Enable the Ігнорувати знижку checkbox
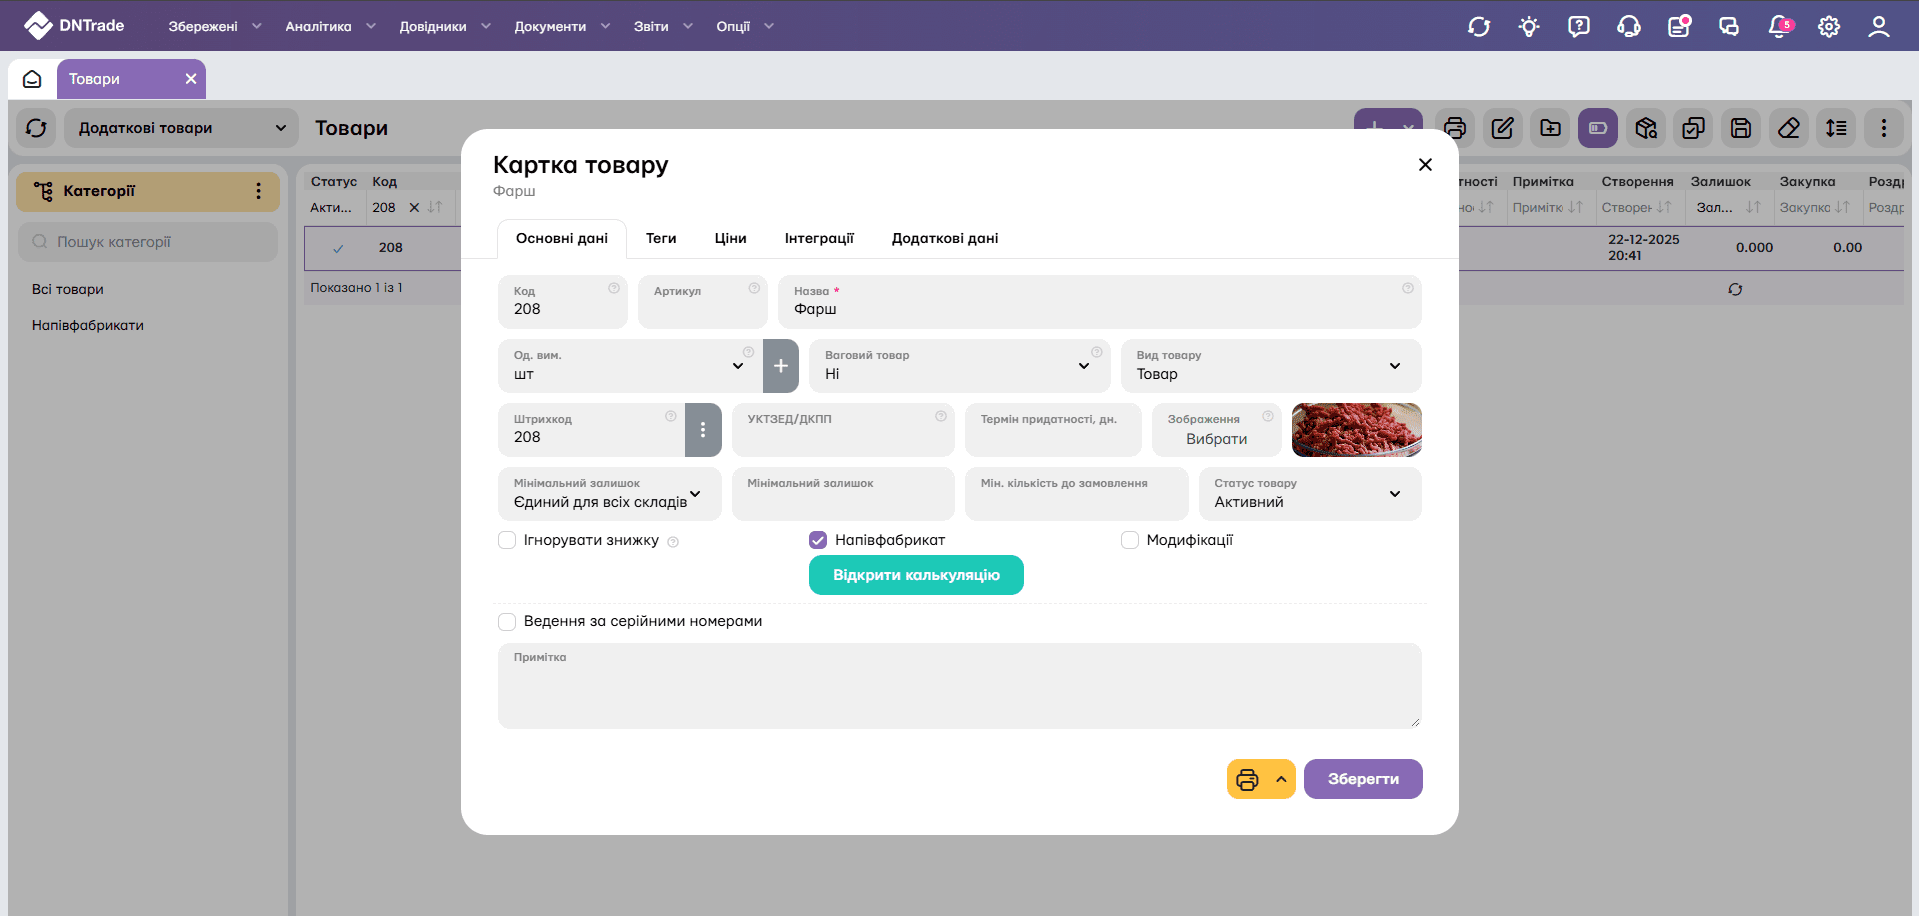The height and width of the screenshot is (916, 1919). (507, 540)
